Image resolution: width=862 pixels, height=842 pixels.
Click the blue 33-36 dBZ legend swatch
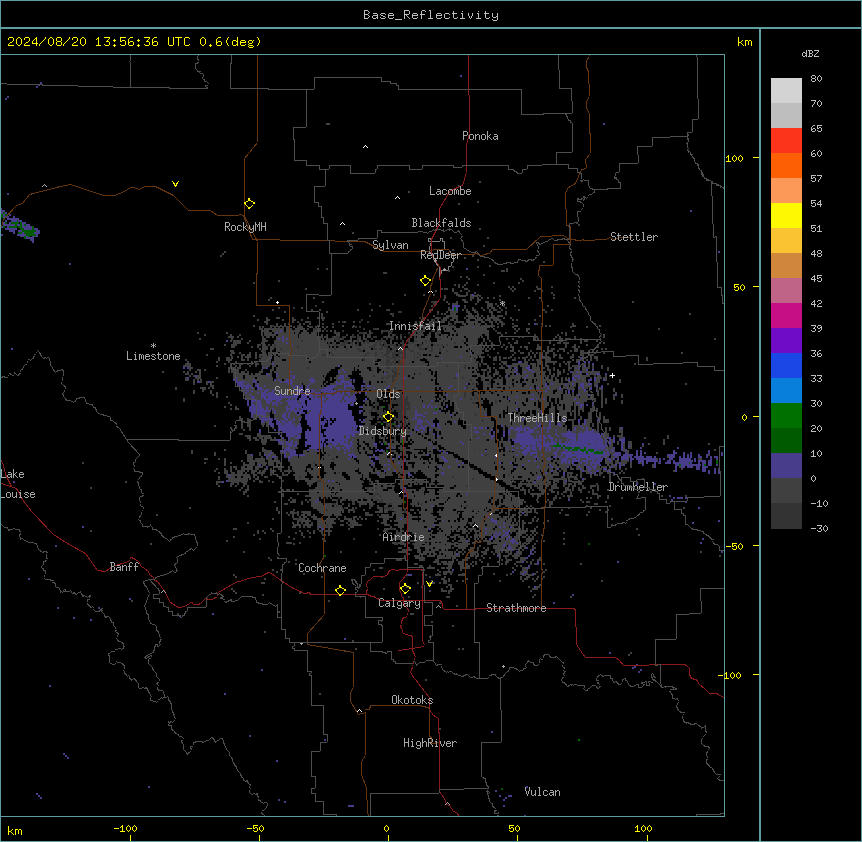point(786,365)
